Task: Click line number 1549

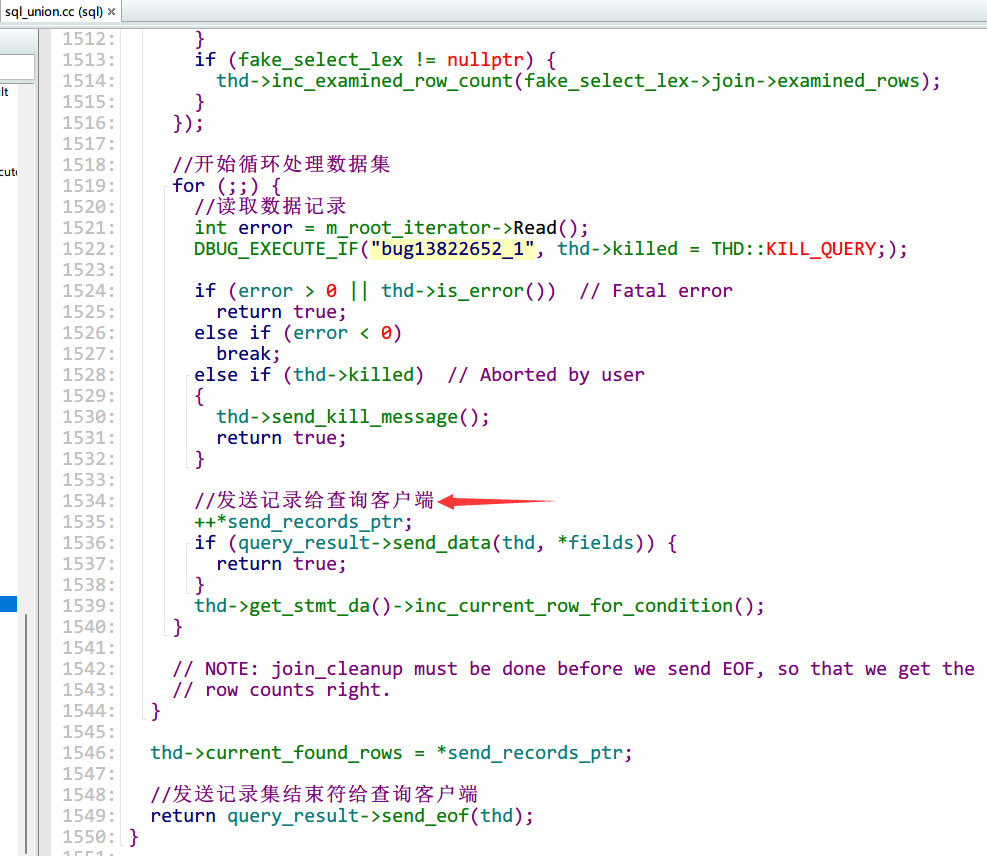Action: (x=89, y=816)
